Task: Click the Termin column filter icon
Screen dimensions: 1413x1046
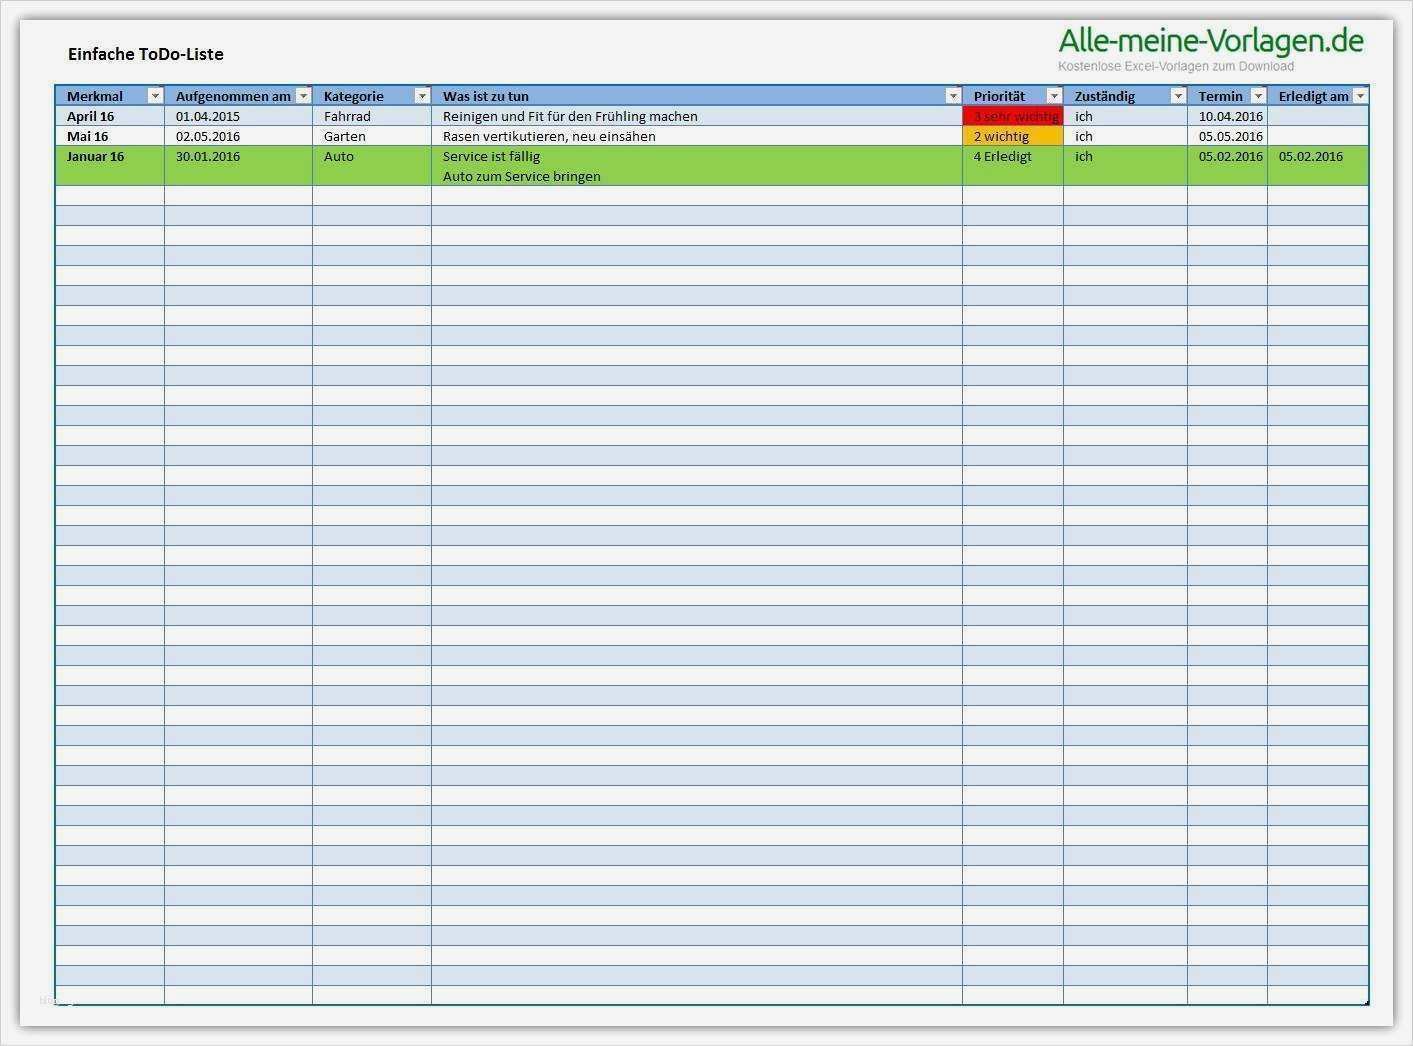Action: tap(1259, 96)
